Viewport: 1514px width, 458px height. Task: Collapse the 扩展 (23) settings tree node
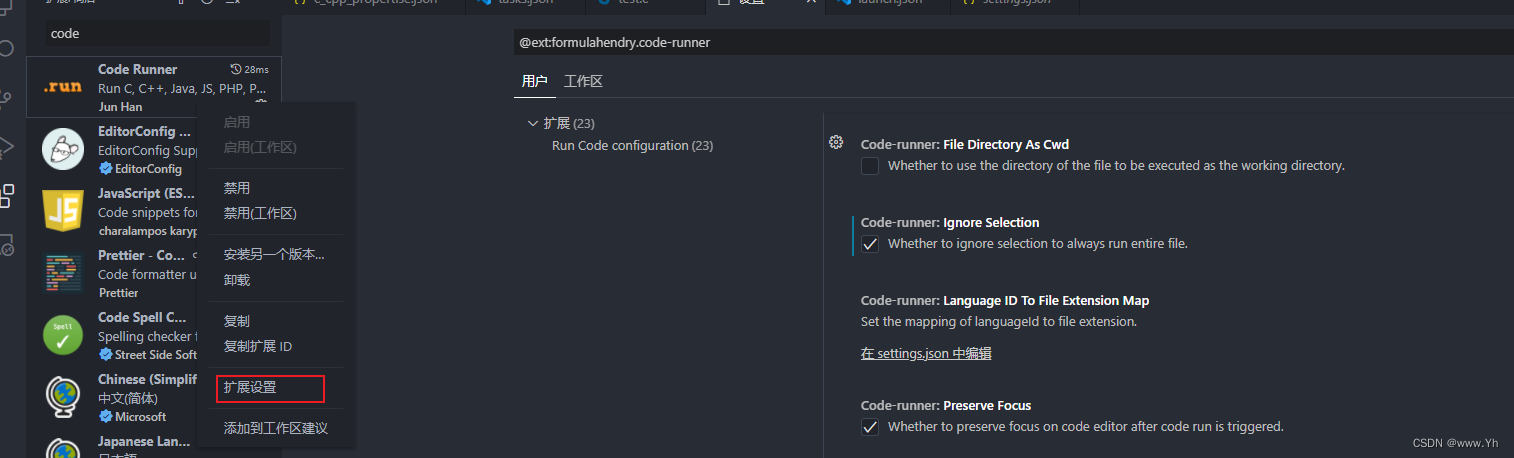pos(533,123)
